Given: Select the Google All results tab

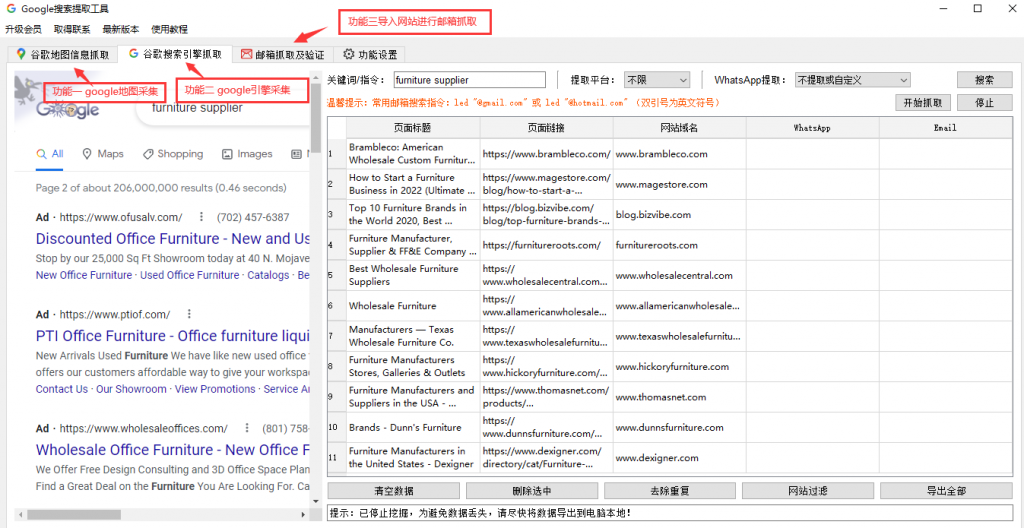Looking at the screenshot, I should (x=50, y=154).
